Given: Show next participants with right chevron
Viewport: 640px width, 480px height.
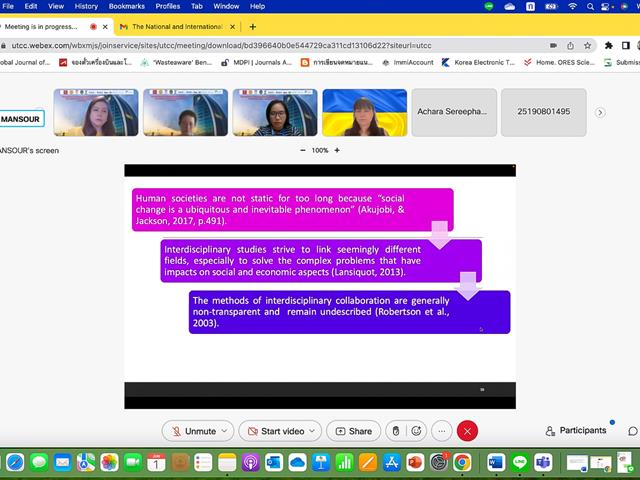Looking at the screenshot, I should click(600, 112).
